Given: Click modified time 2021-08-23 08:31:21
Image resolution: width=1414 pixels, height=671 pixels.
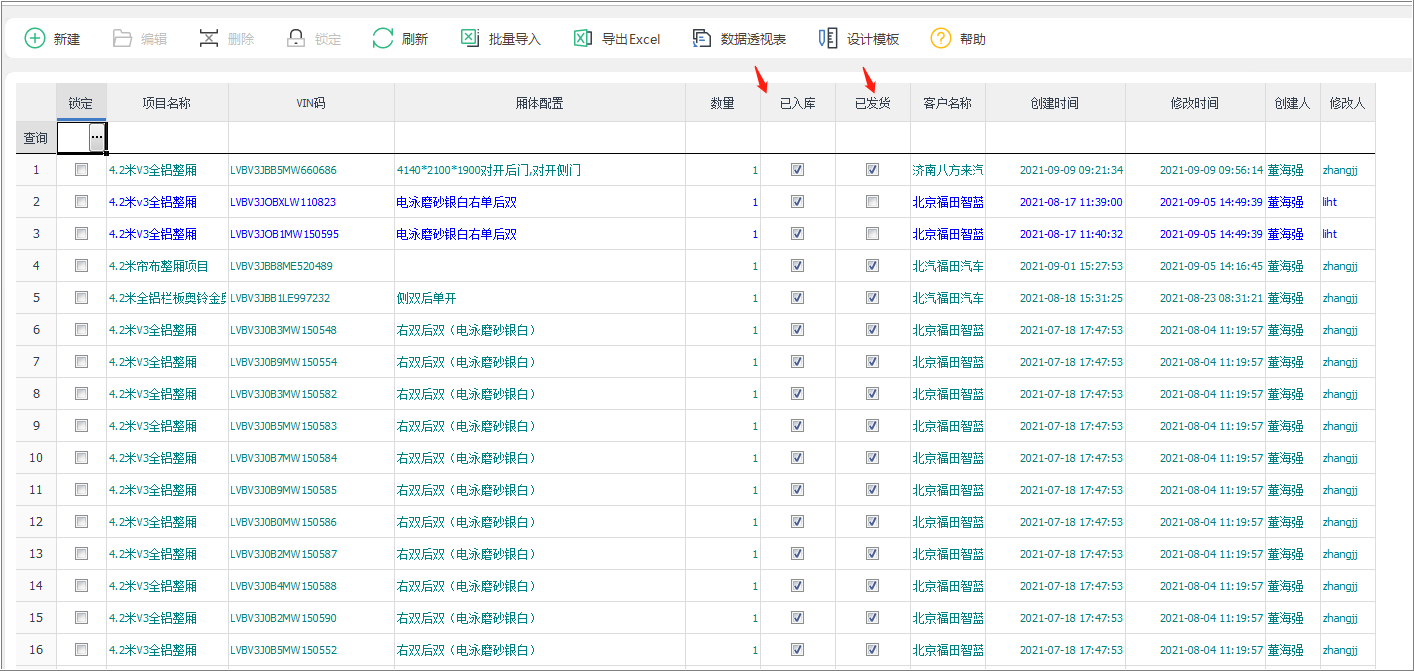Looking at the screenshot, I should pos(1211,298).
